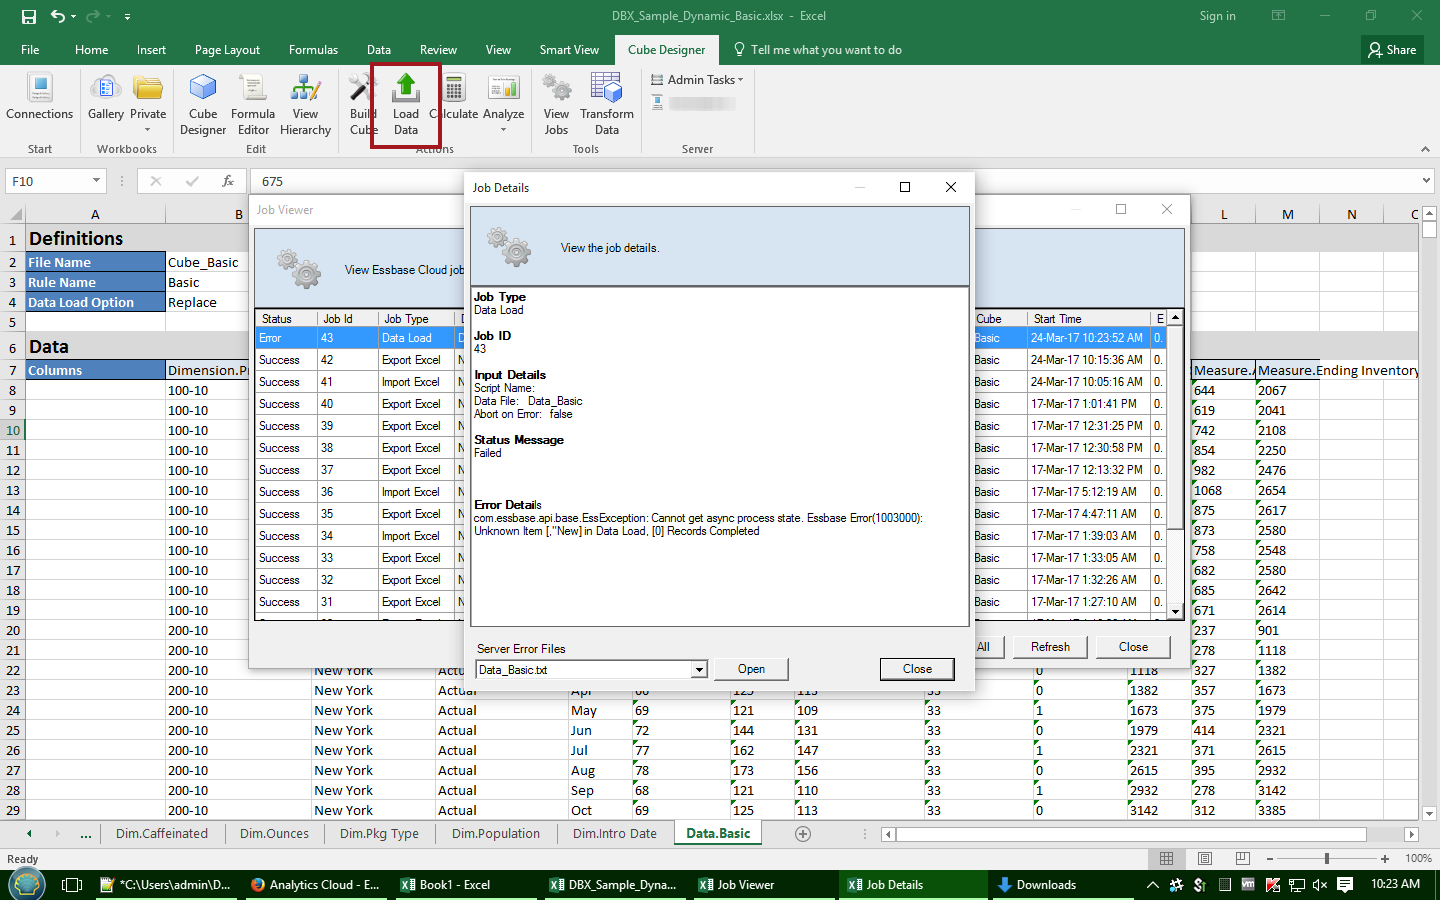This screenshot has height=900, width=1440.
Task: Open the View Jobs tool
Action: [556, 105]
